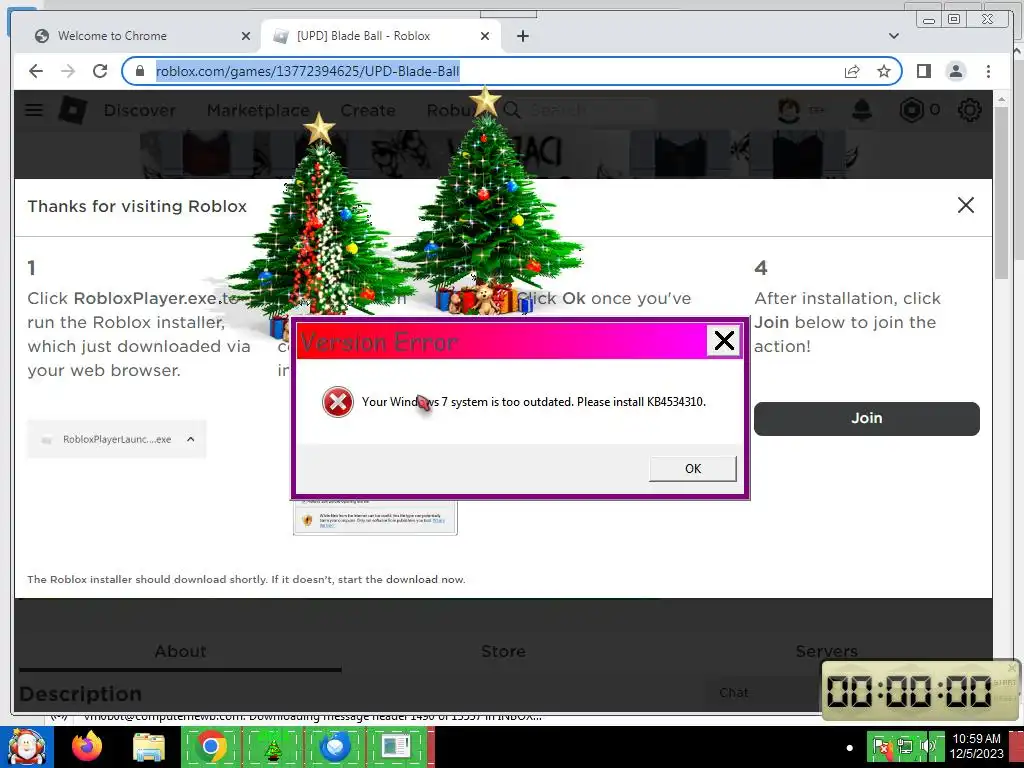Screen dimensions: 1024x768
Task: Click the Chrome forward arrow
Action: [68, 71]
